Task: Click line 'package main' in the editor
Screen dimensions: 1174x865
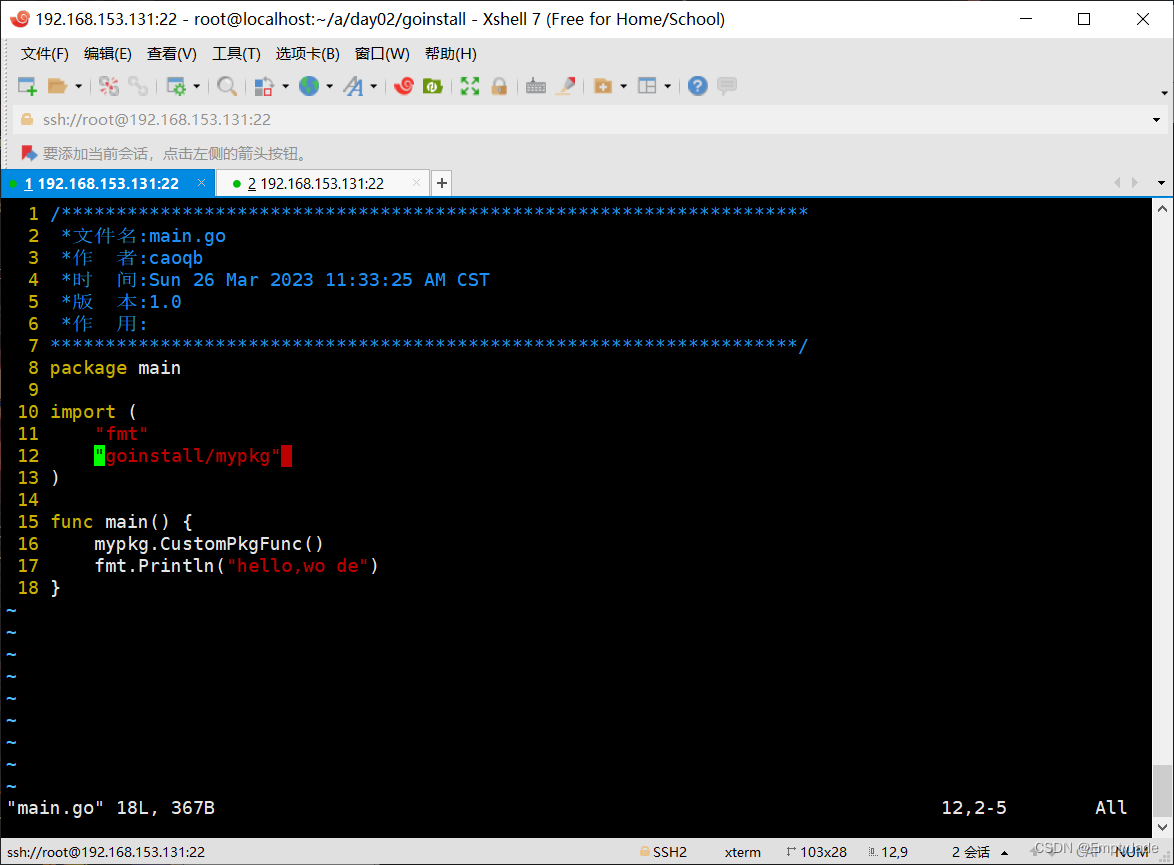Action: click(x=115, y=368)
